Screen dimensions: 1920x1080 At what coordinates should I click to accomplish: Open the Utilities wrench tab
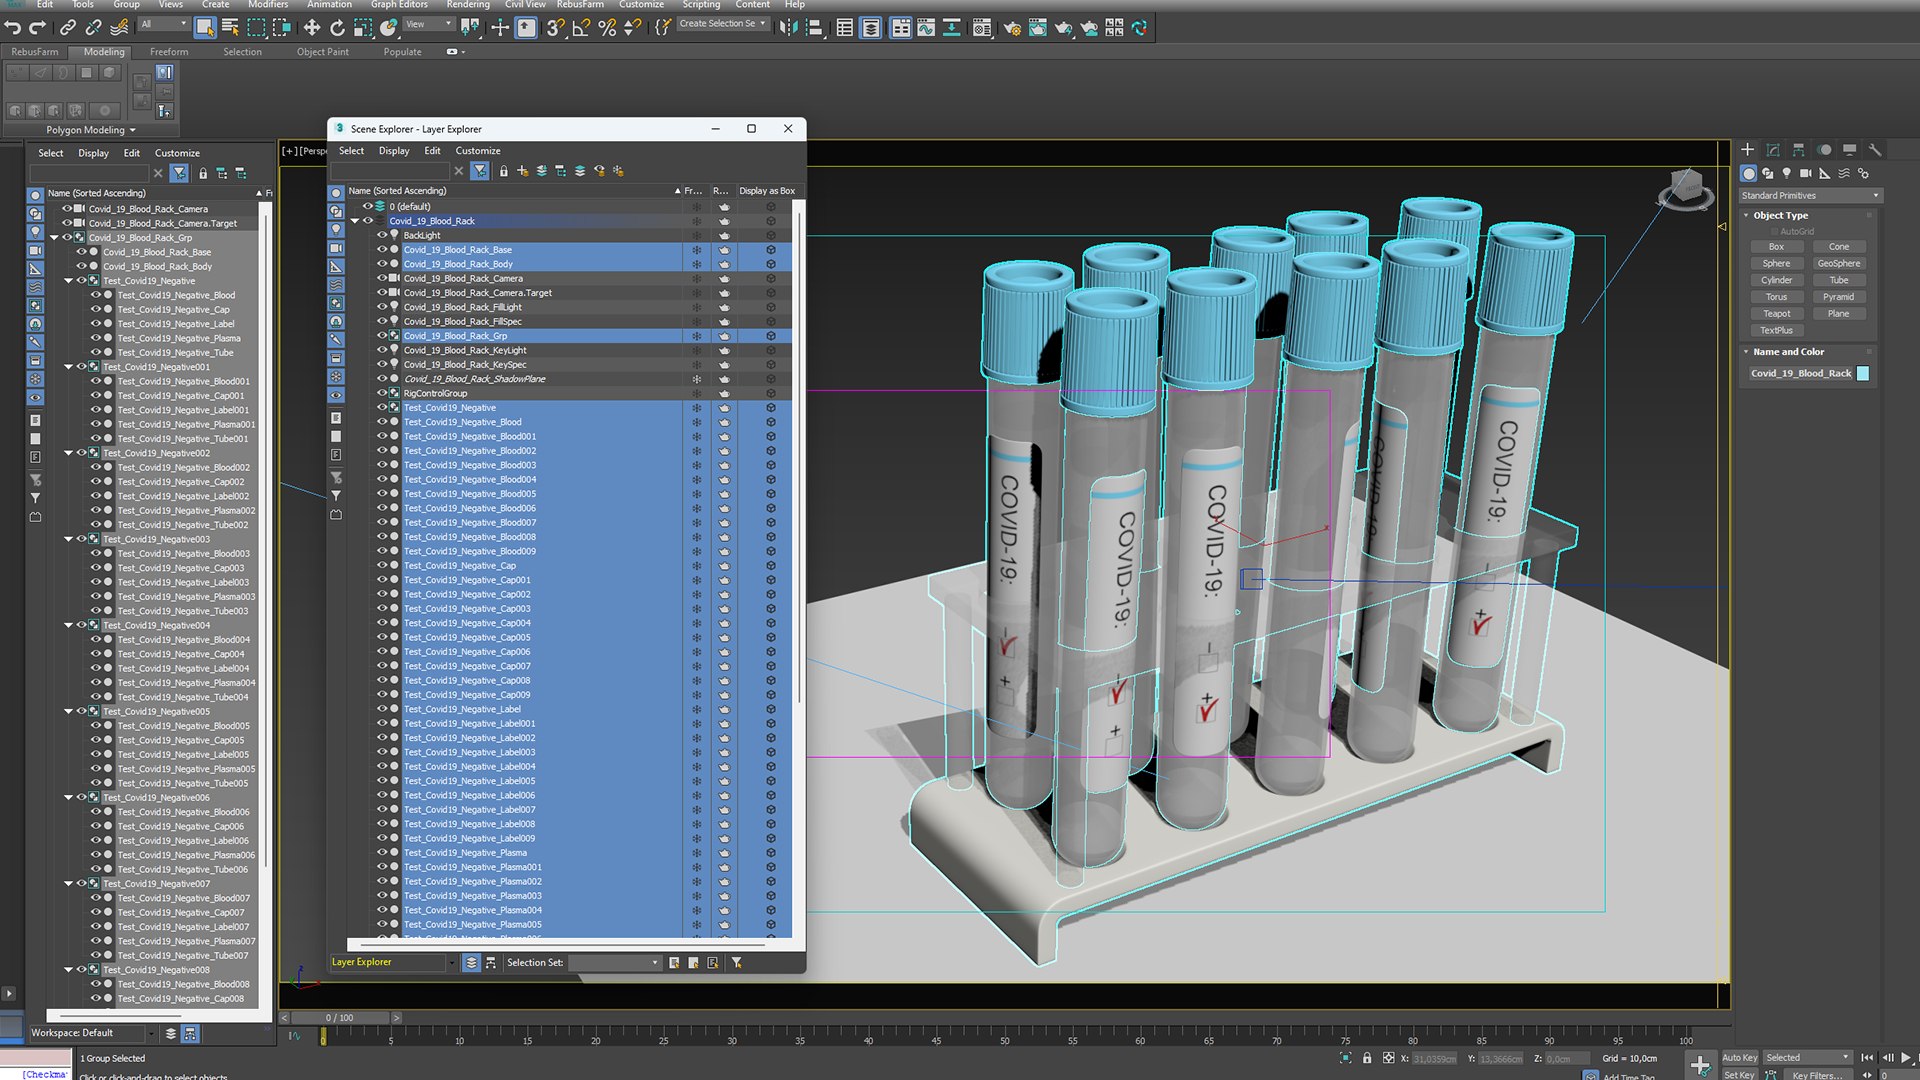(x=1875, y=150)
